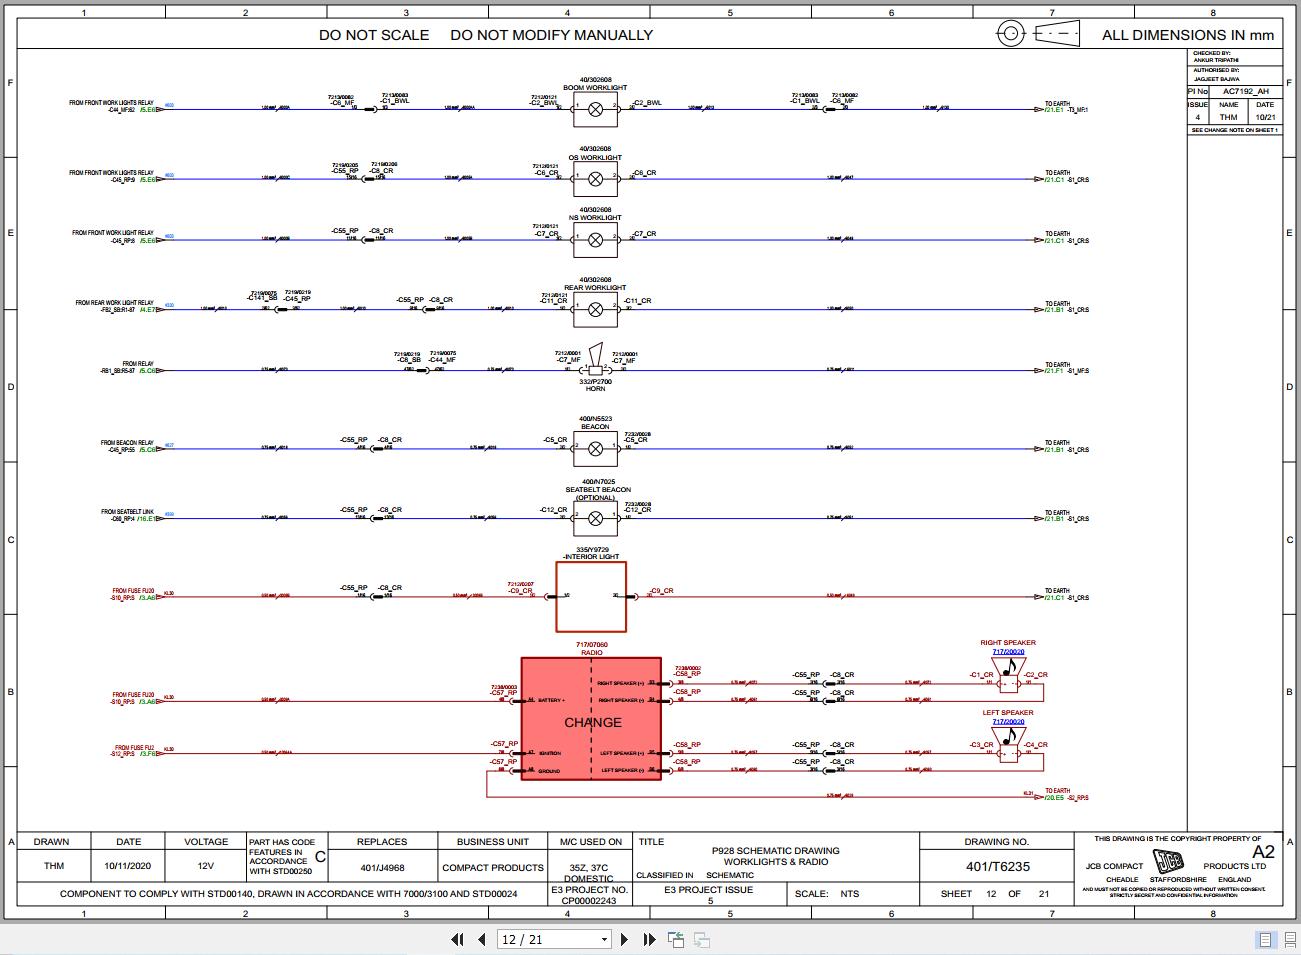Select the 400/N5523 Beacon symbol
Screen dimensions: 1301x955
tap(594, 447)
